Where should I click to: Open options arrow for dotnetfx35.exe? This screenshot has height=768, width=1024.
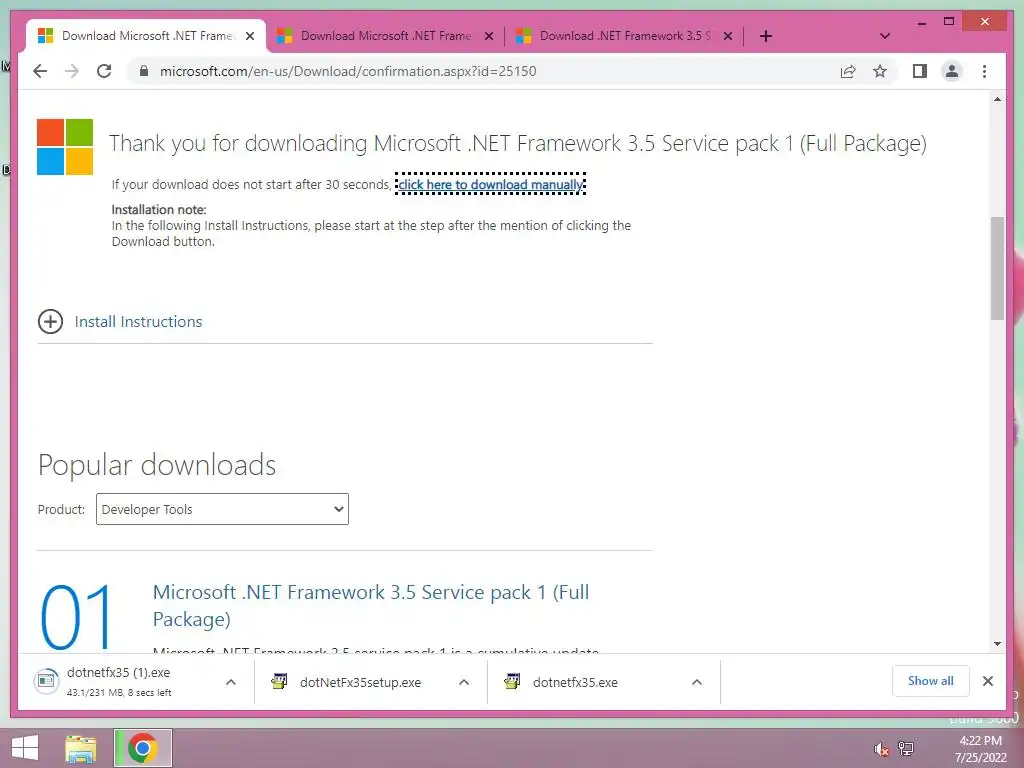[x=697, y=682]
